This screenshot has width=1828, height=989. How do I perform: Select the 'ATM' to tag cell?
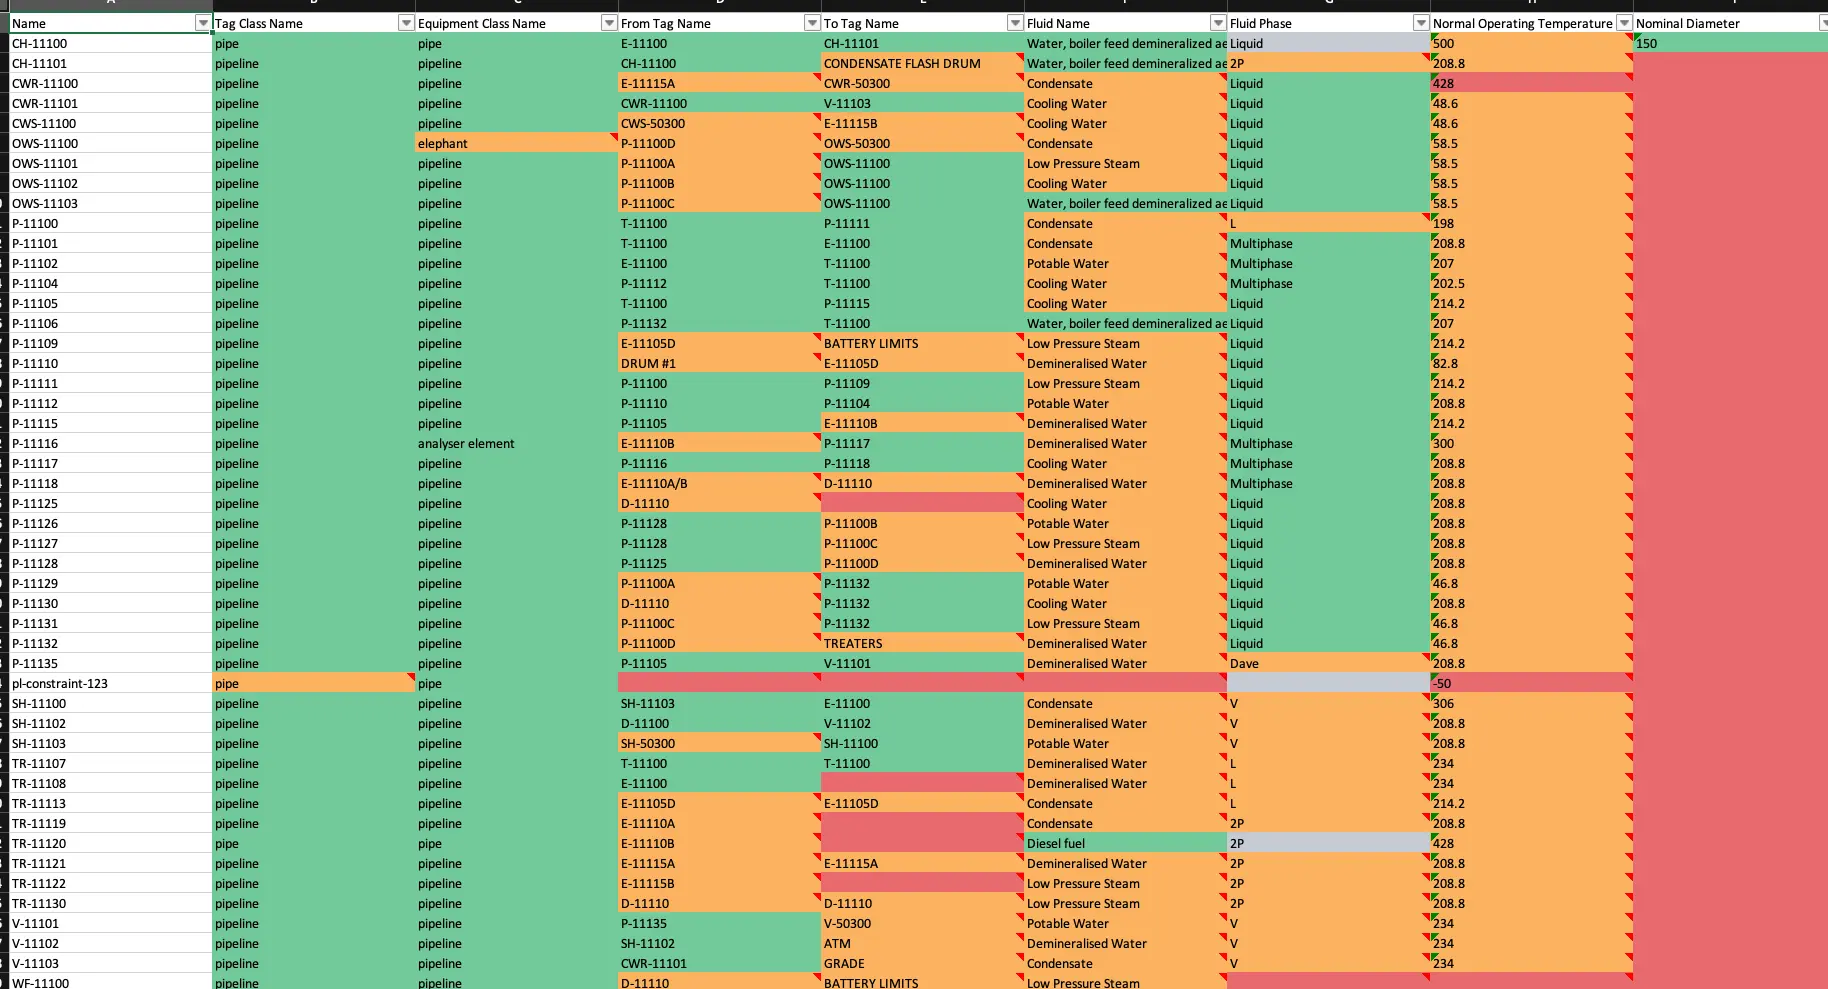920,944
